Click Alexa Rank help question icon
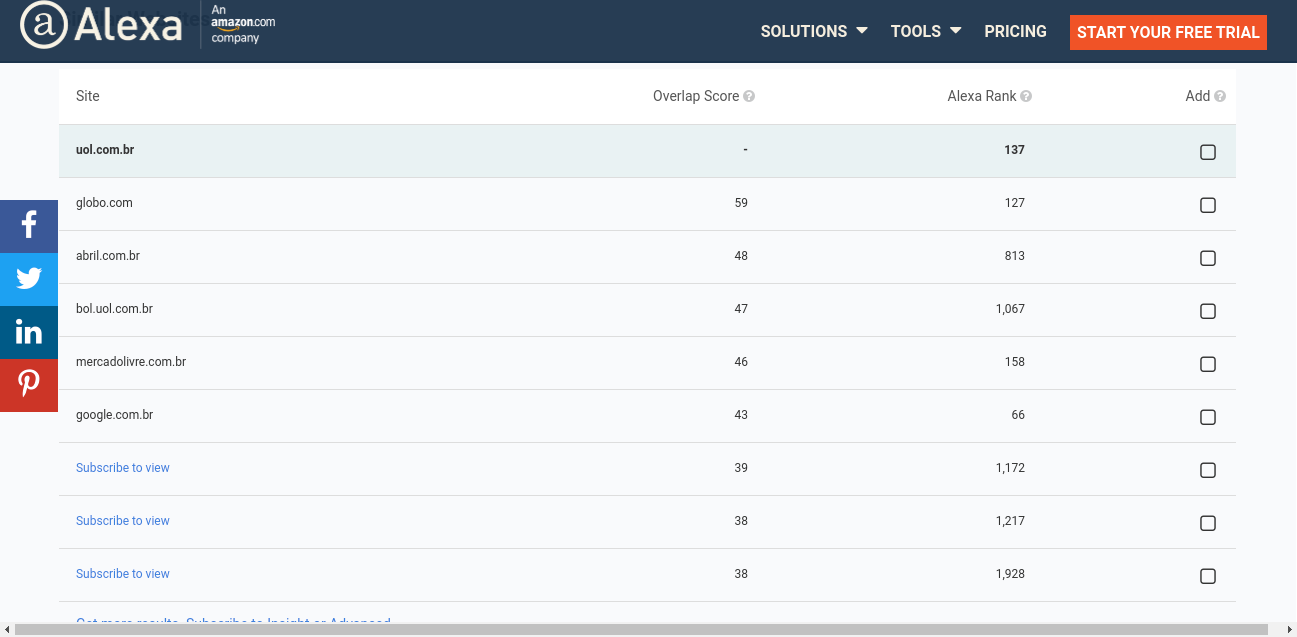Image resolution: width=1297 pixels, height=637 pixels. click(x=1026, y=97)
